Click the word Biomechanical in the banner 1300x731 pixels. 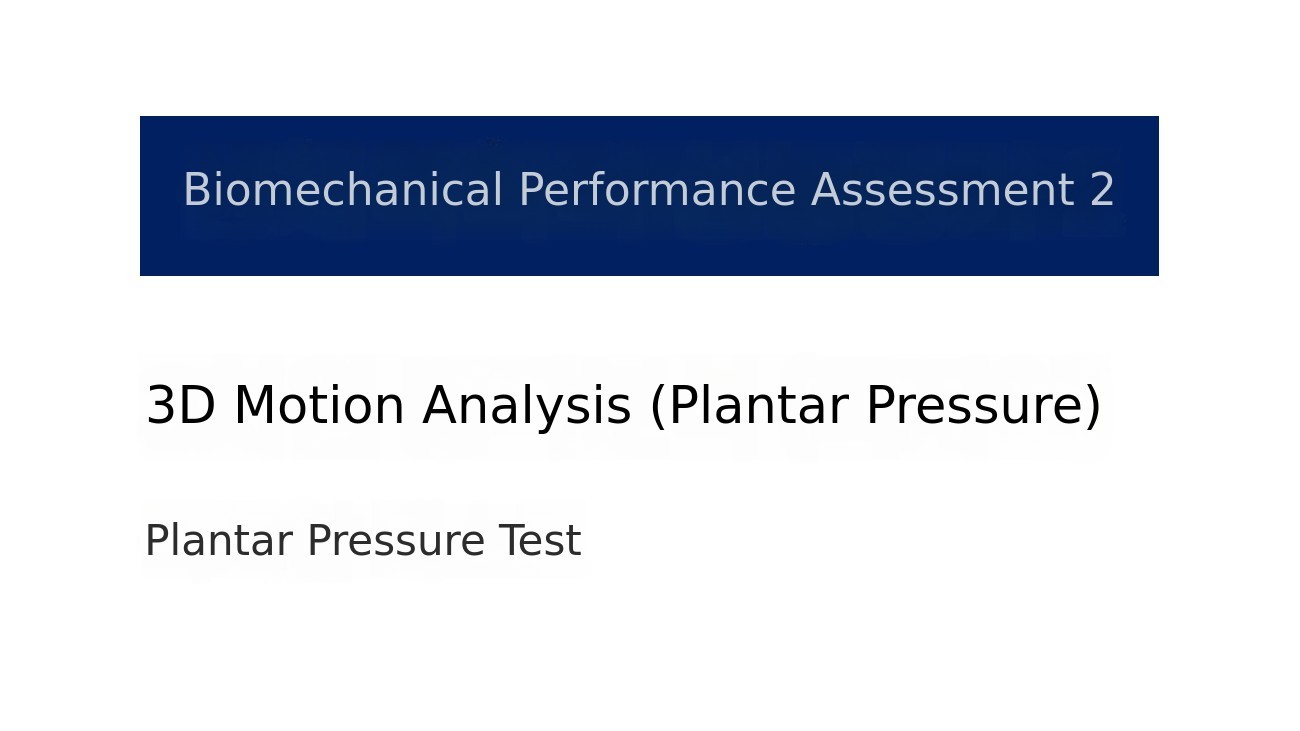[342, 190]
